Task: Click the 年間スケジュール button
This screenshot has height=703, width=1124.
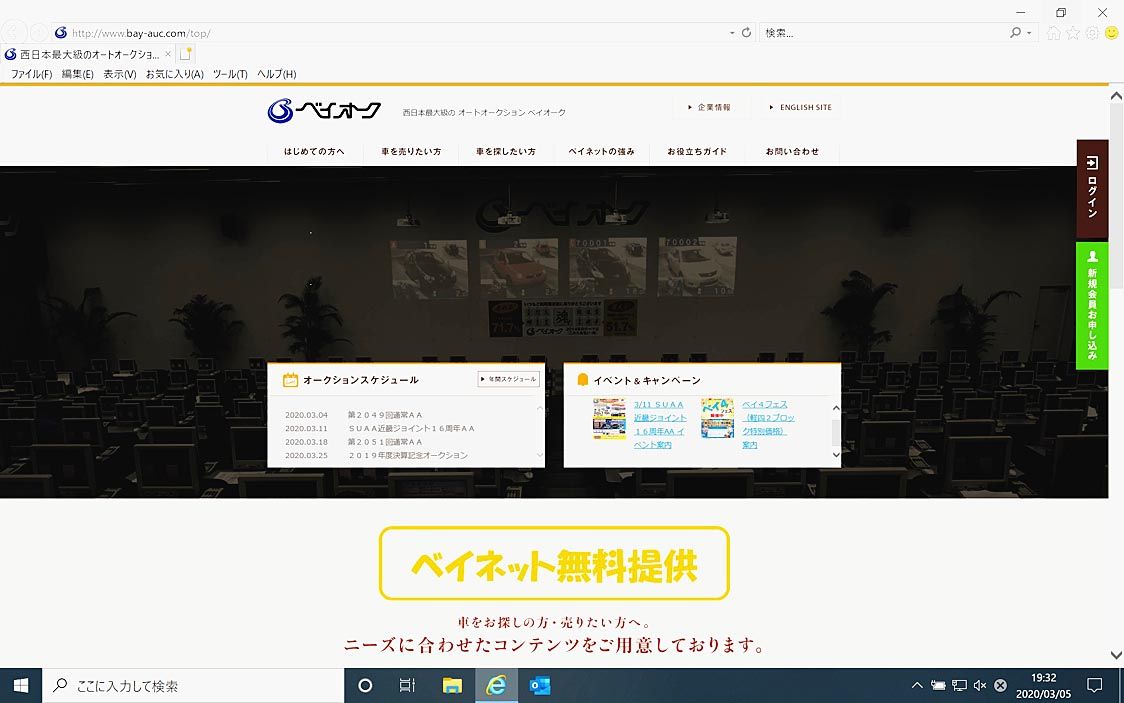Action: point(508,380)
